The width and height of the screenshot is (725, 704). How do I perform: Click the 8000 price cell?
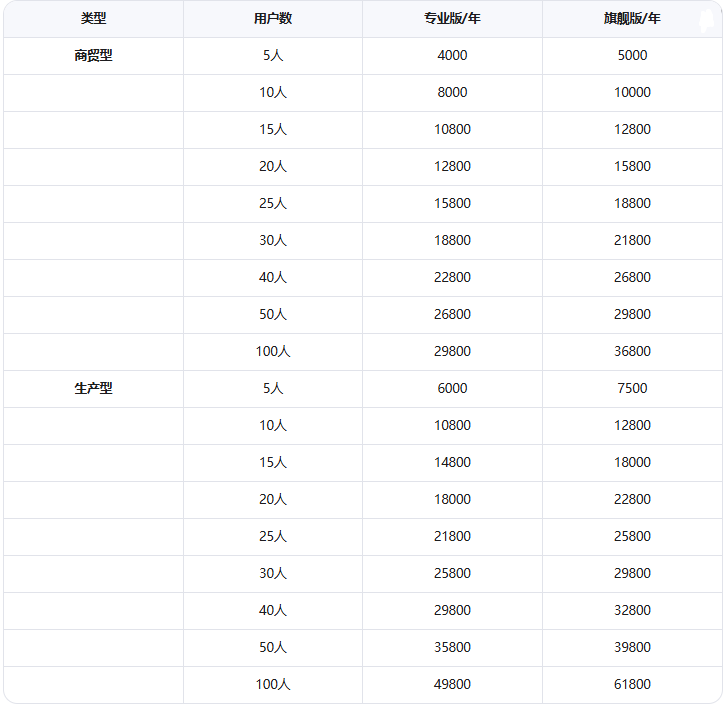click(x=452, y=92)
